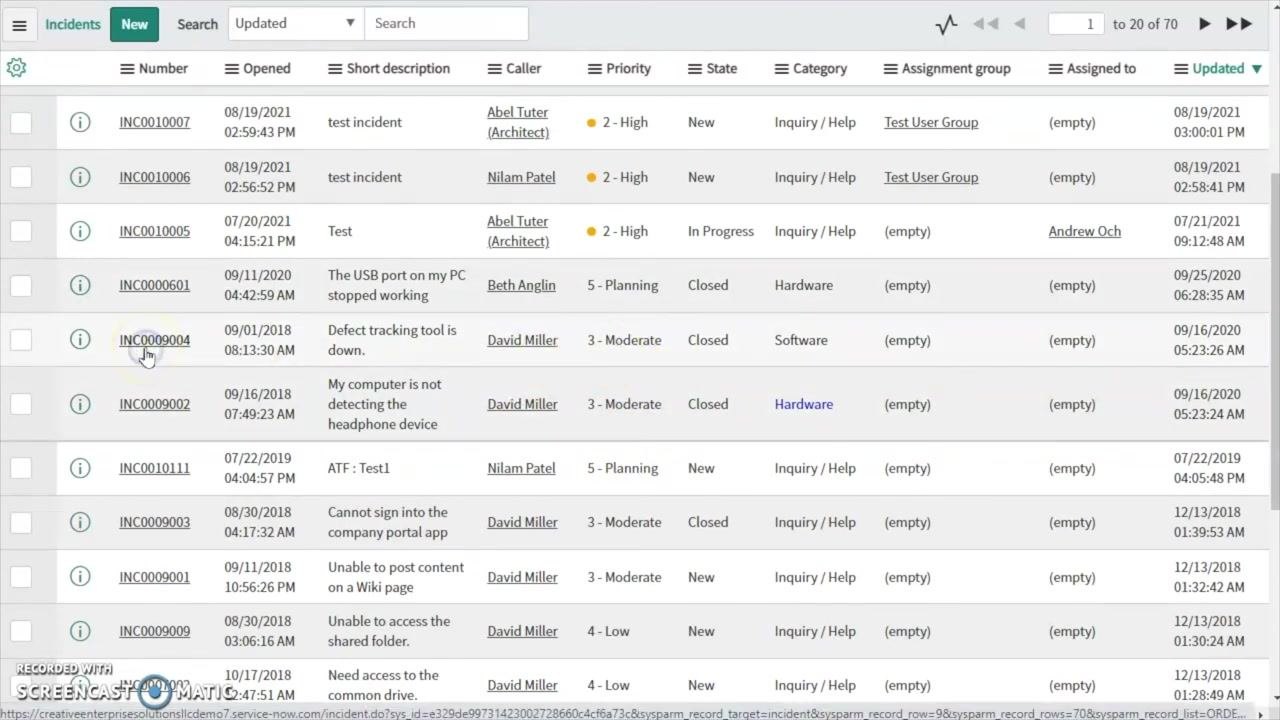Preview record info icon for INC0009002

[x=80, y=404]
